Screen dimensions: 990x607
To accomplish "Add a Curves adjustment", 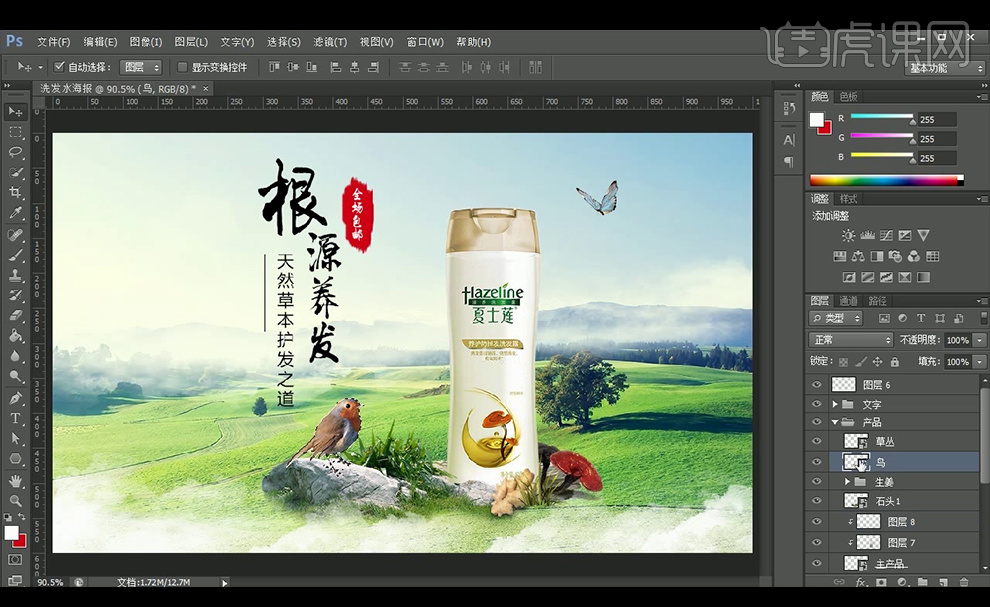I will click(886, 236).
